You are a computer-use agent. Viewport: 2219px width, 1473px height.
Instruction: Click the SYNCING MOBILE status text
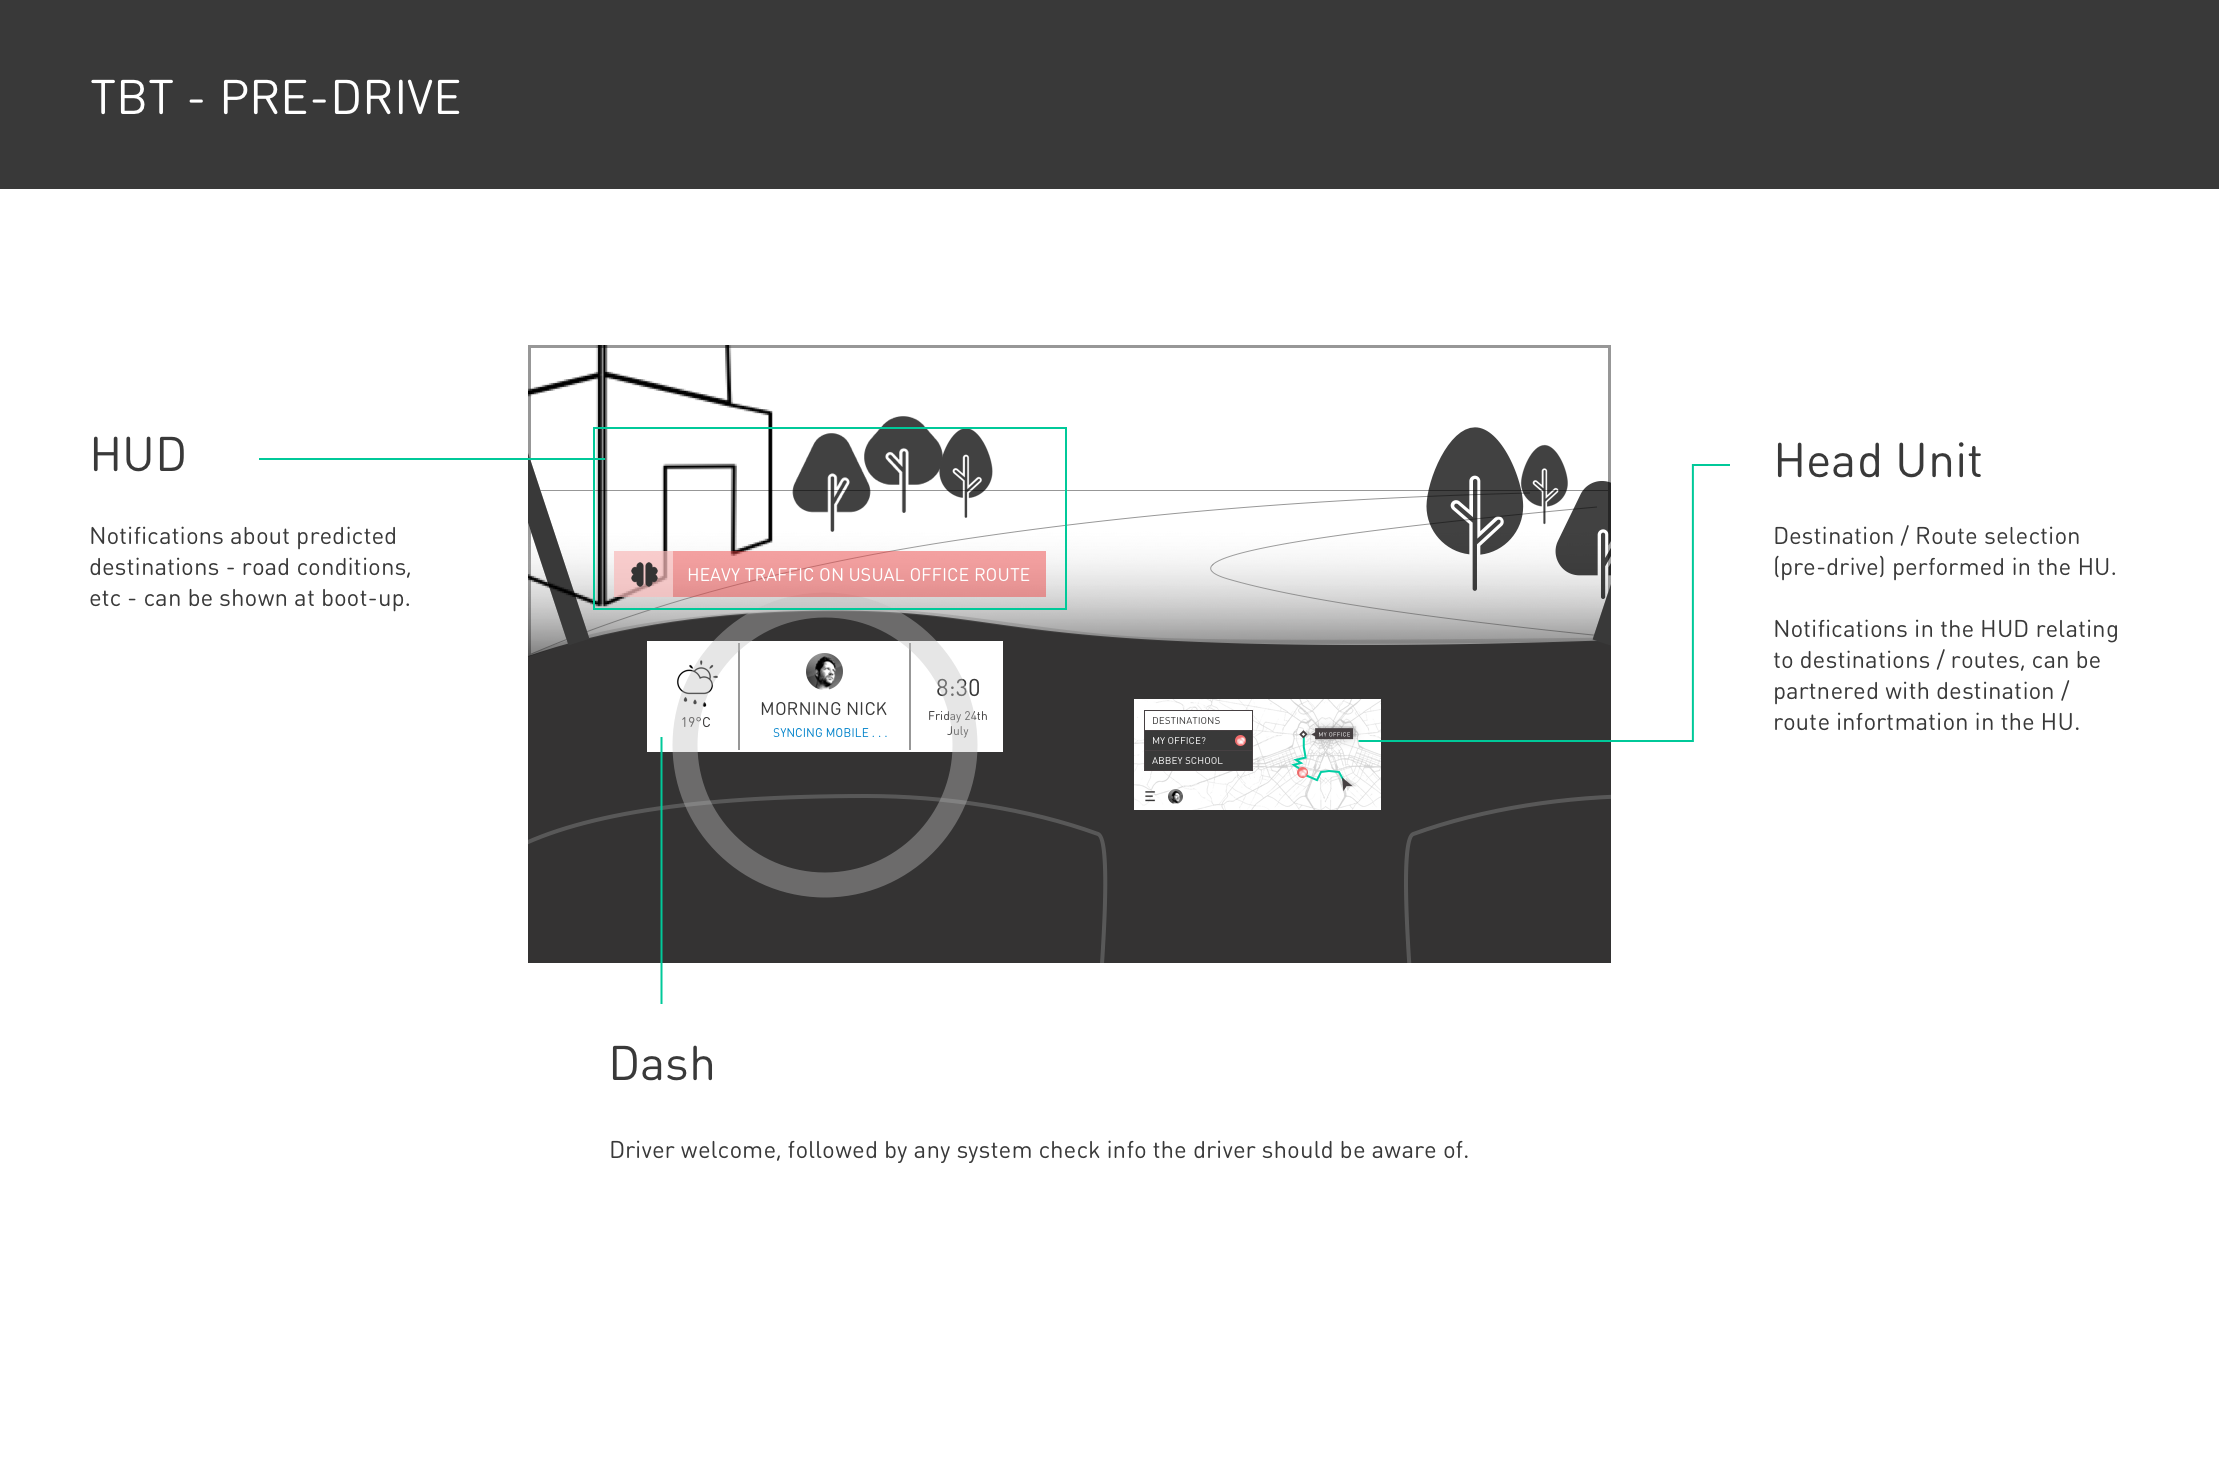829,733
